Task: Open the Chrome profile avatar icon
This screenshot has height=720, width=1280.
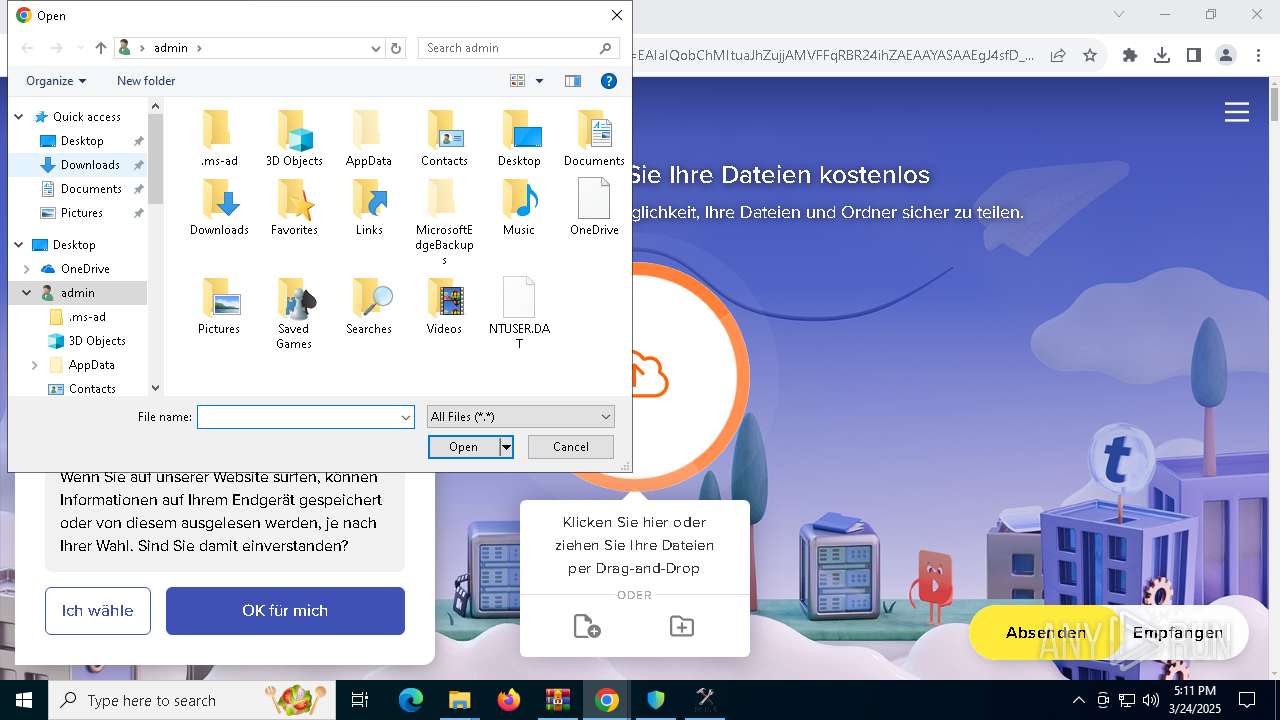Action: [x=1226, y=56]
